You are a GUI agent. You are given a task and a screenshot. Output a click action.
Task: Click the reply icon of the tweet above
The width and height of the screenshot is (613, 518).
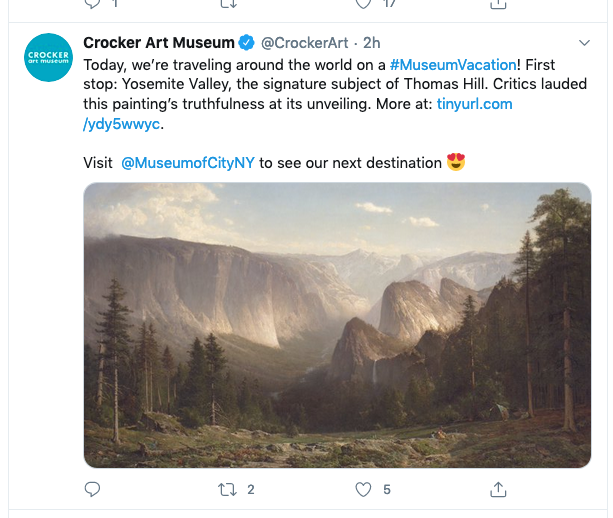tap(93, 4)
